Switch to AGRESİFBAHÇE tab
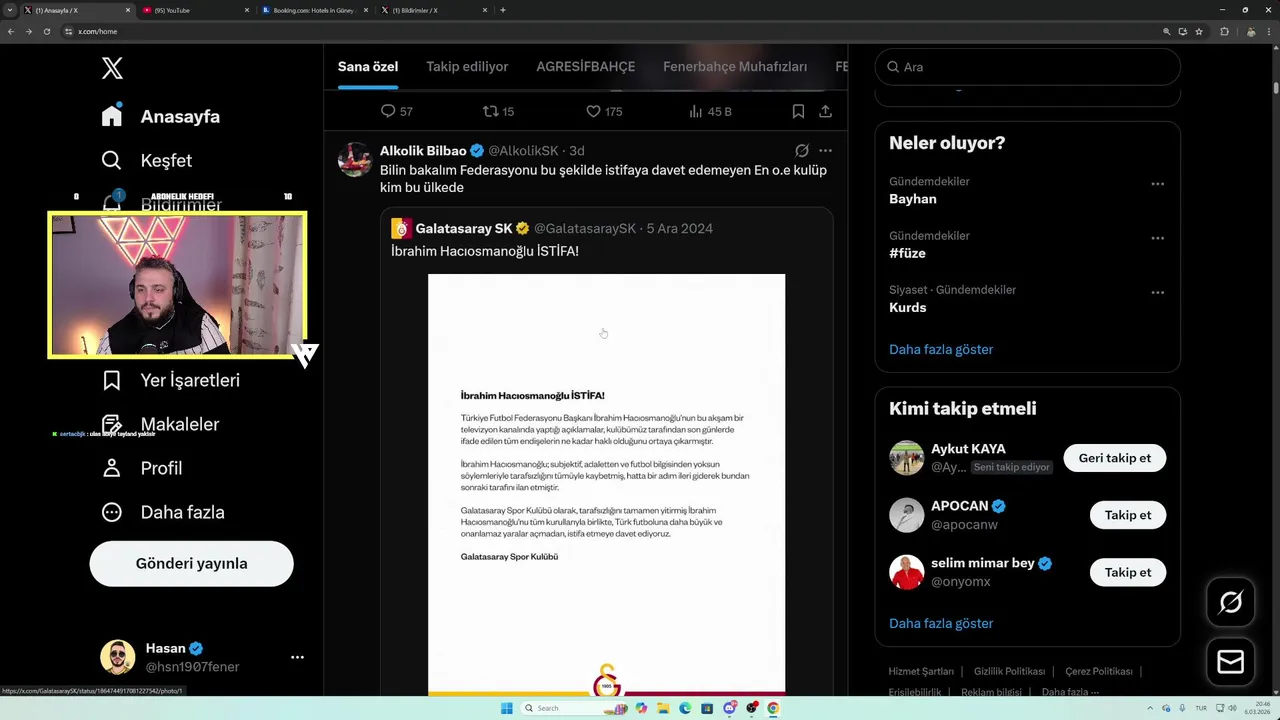1280x720 pixels. (586, 67)
